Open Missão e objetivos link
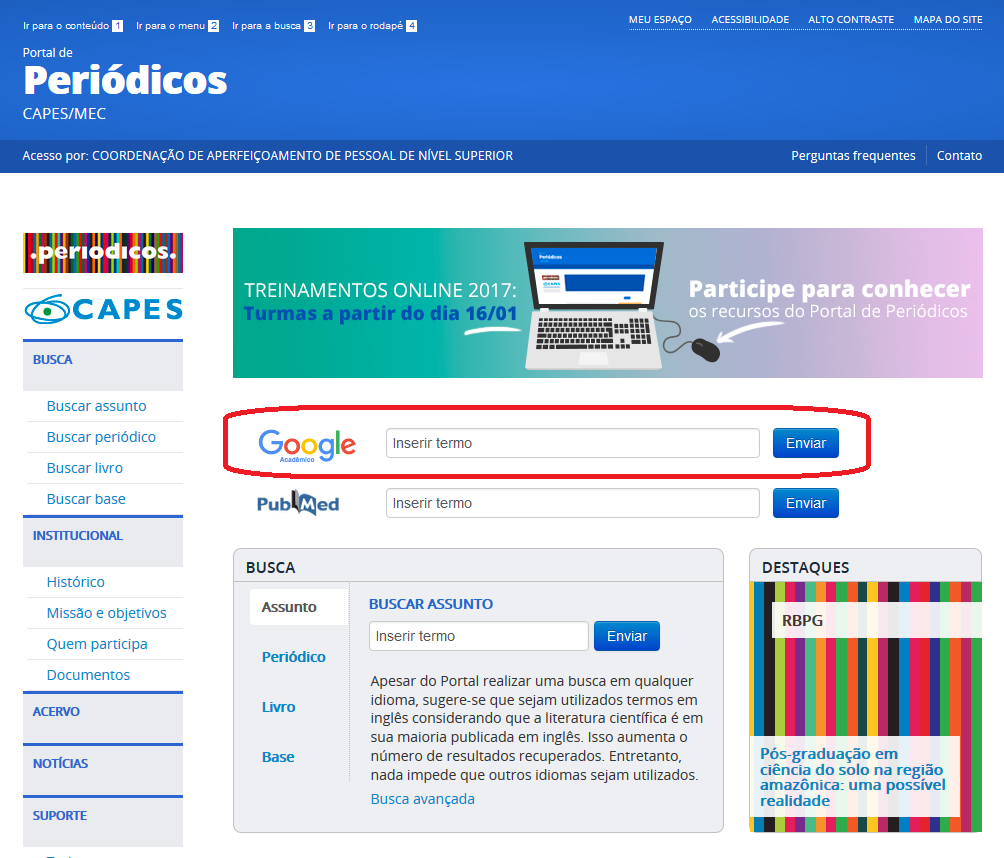 106,613
